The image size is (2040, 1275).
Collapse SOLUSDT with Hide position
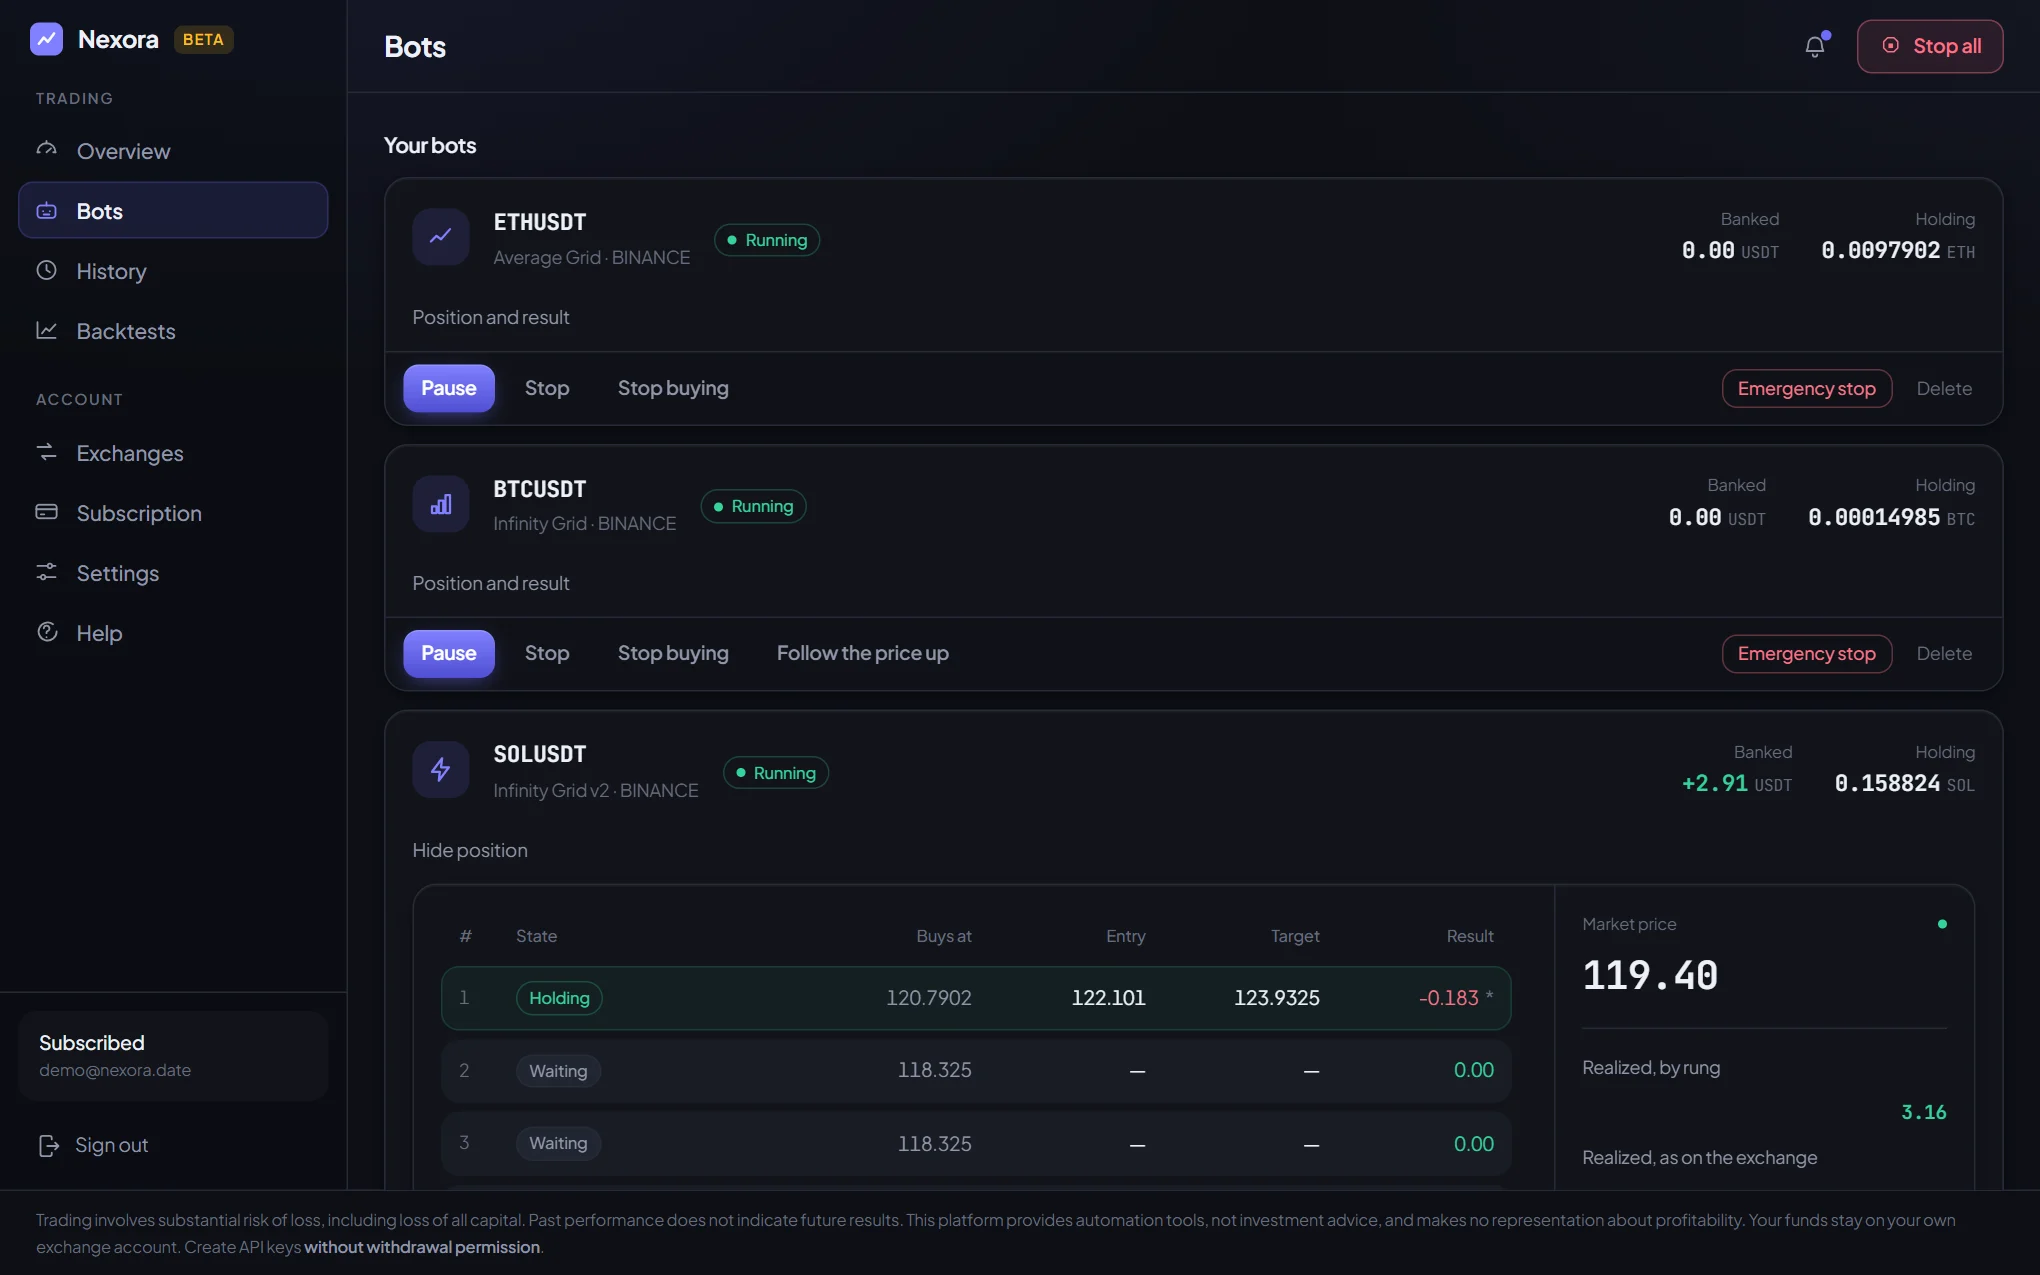(470, 850)
